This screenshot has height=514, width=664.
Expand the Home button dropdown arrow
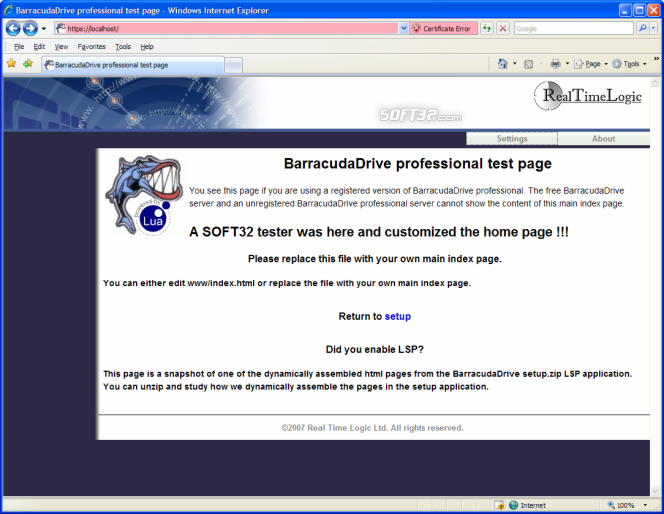pyautogui.click(x=515, y=64)
